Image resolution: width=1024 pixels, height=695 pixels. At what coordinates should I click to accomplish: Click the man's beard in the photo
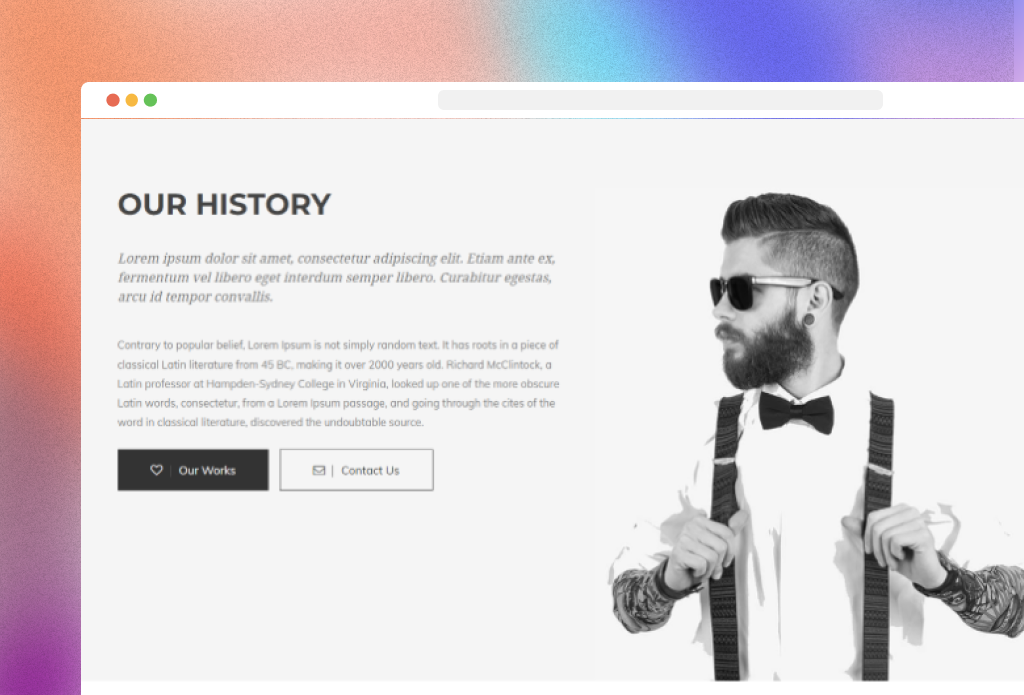(x=767, y=353)
